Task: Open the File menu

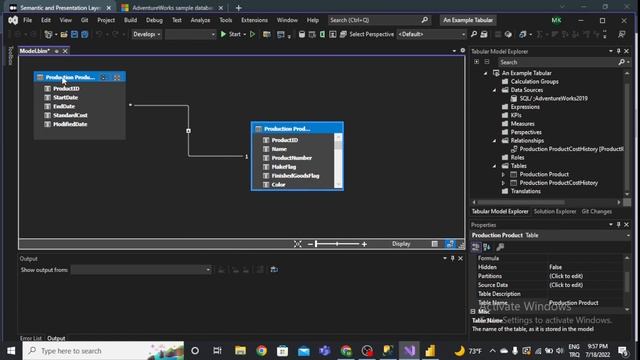Action: [27, 20]
